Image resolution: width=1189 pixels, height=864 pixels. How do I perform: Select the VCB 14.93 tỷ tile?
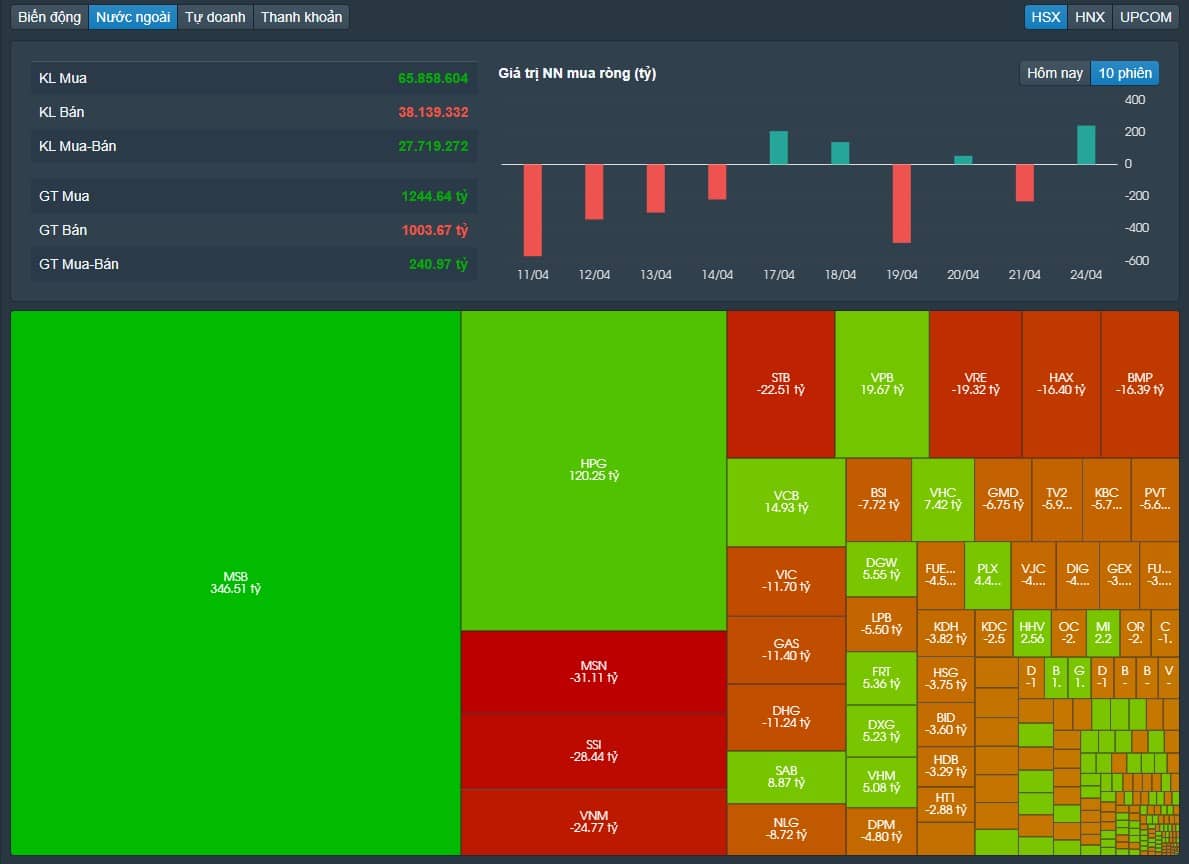(x=786, y=502)
